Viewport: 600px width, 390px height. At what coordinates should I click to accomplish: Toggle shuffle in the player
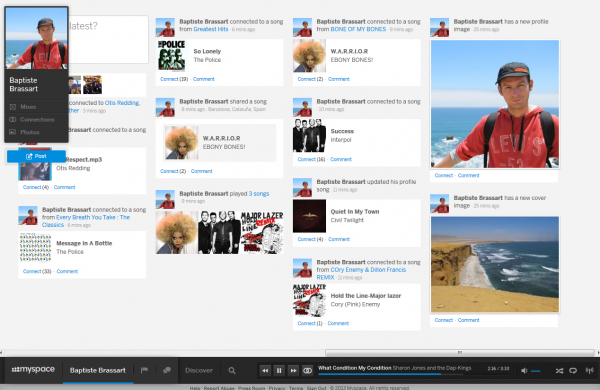(x=559, y=370)
